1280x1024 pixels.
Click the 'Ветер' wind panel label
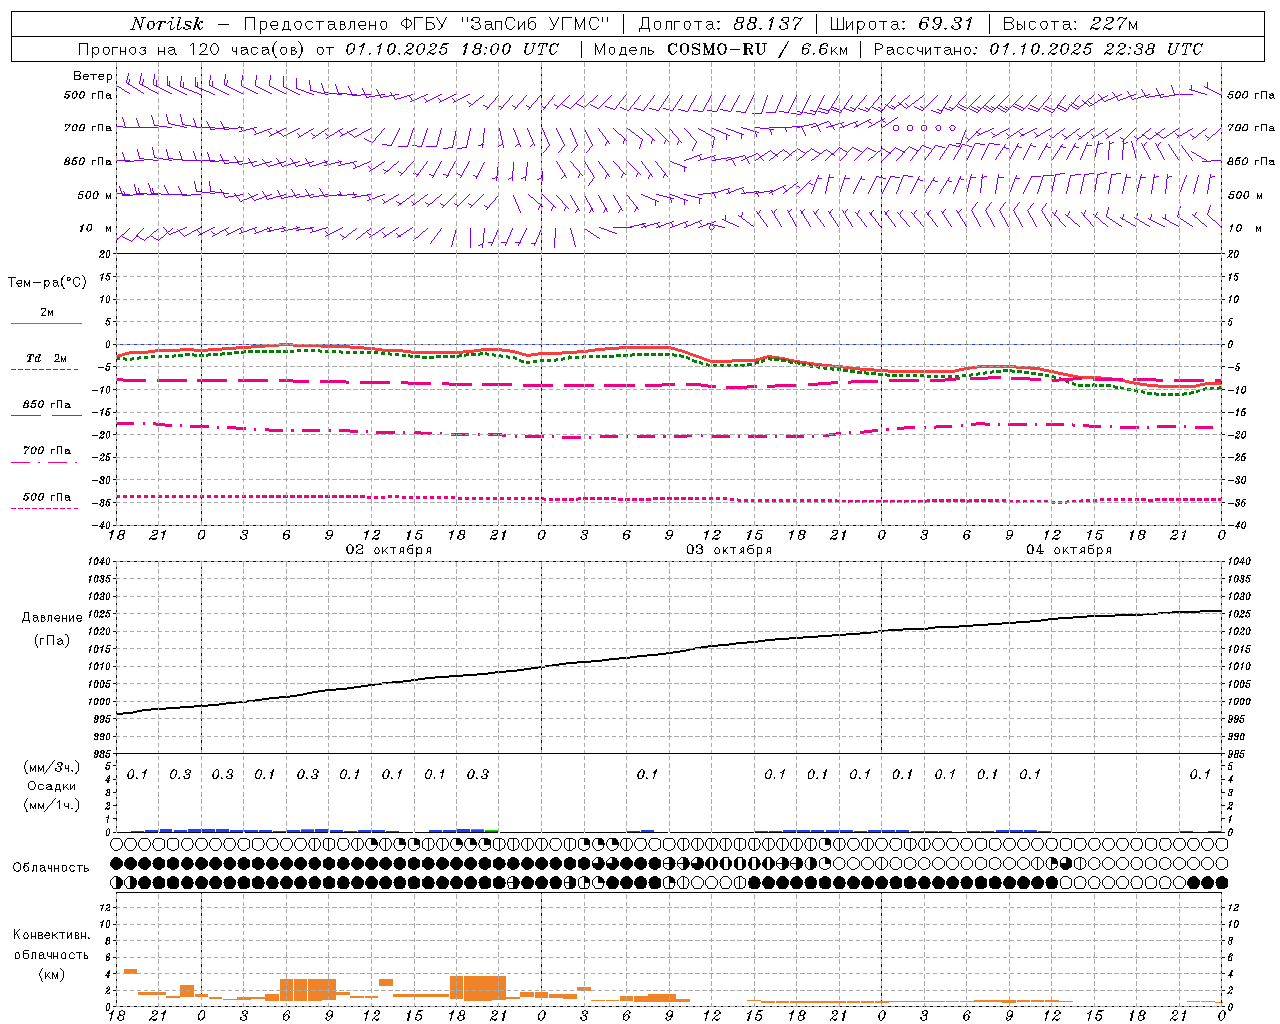(93, 76)
